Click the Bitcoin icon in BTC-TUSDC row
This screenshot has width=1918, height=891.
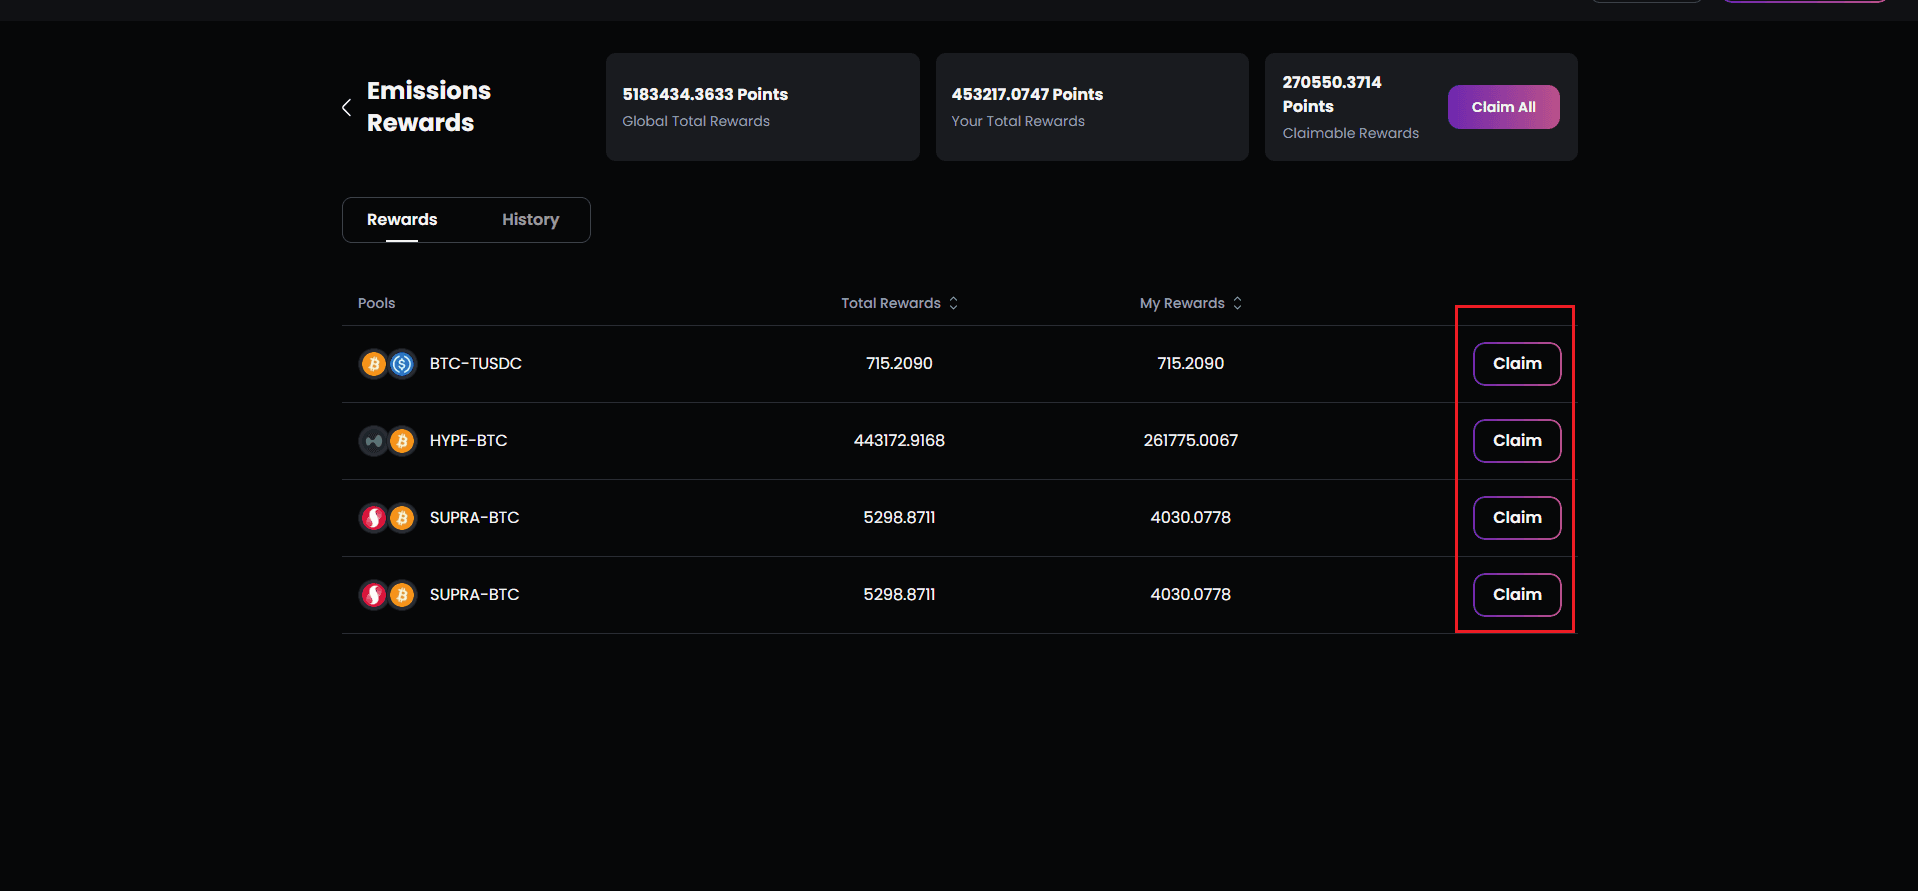pos(374,364)
